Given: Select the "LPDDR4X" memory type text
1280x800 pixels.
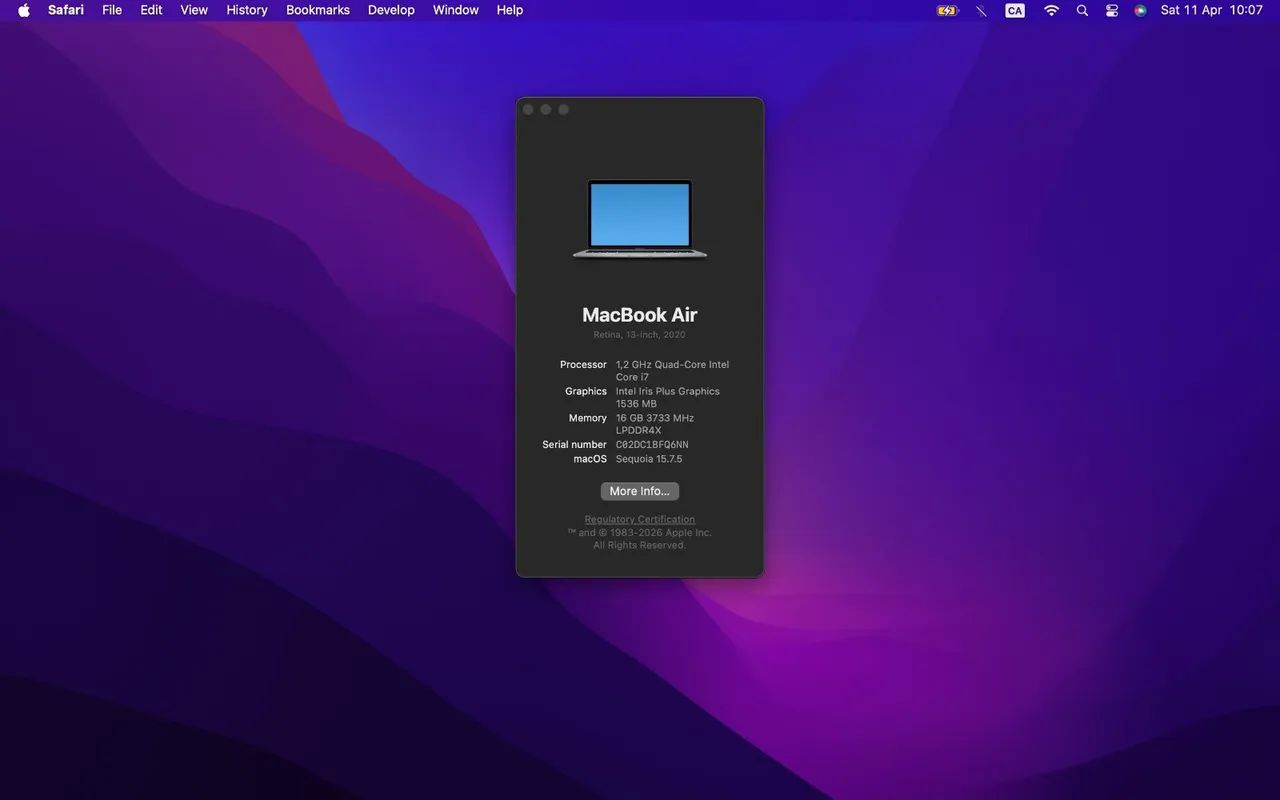Looking at the screenshot, I should [x=638, y=431].
